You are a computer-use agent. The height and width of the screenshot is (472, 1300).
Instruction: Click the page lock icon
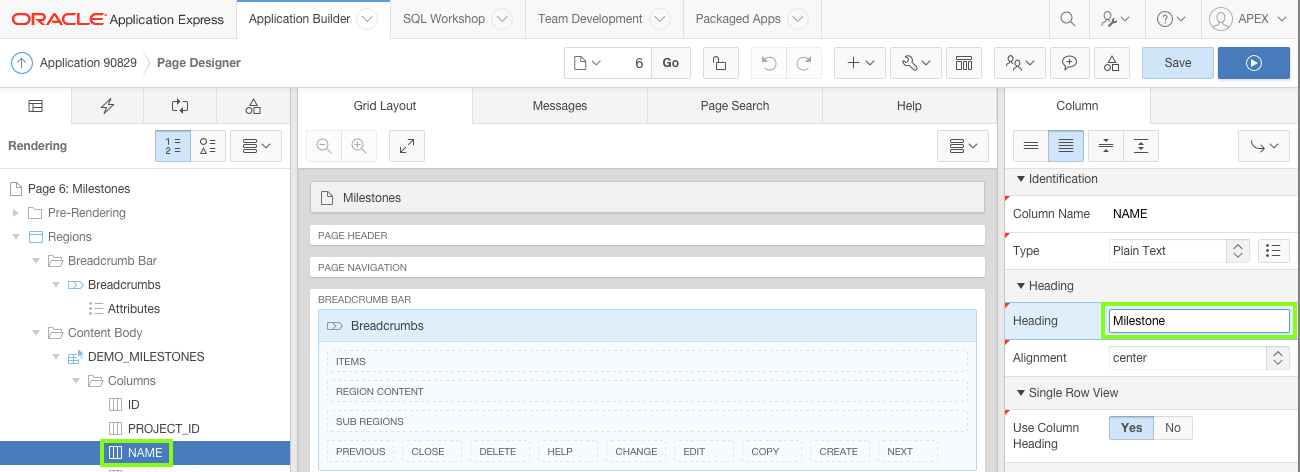(719, 63)
